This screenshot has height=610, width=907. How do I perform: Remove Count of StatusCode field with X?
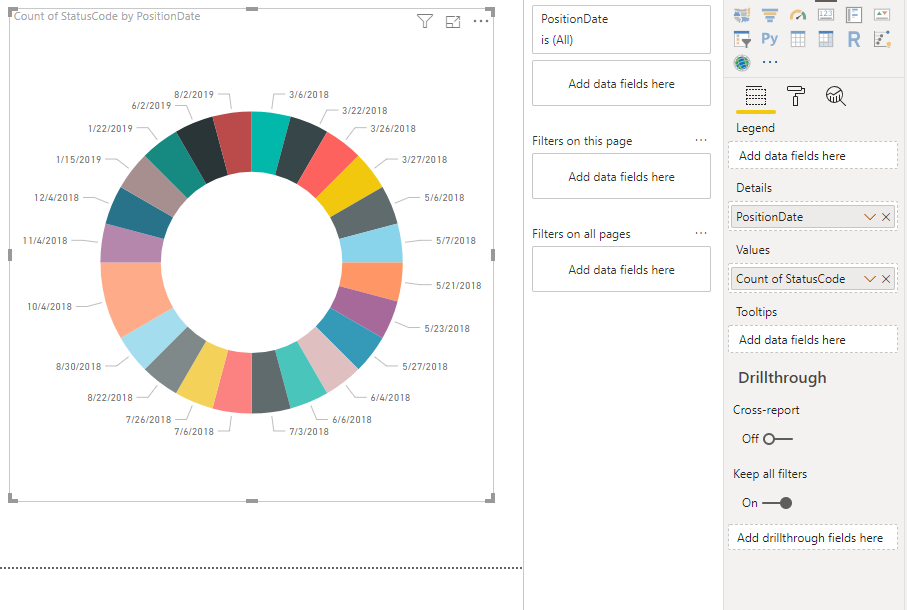[x=886, y=279]
